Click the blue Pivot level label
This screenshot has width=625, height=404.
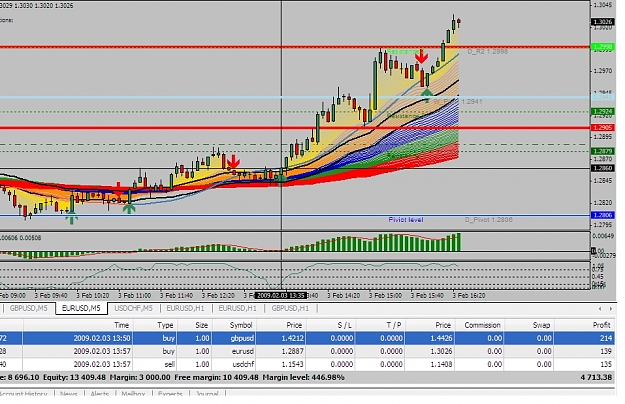(x=406, y=220)
